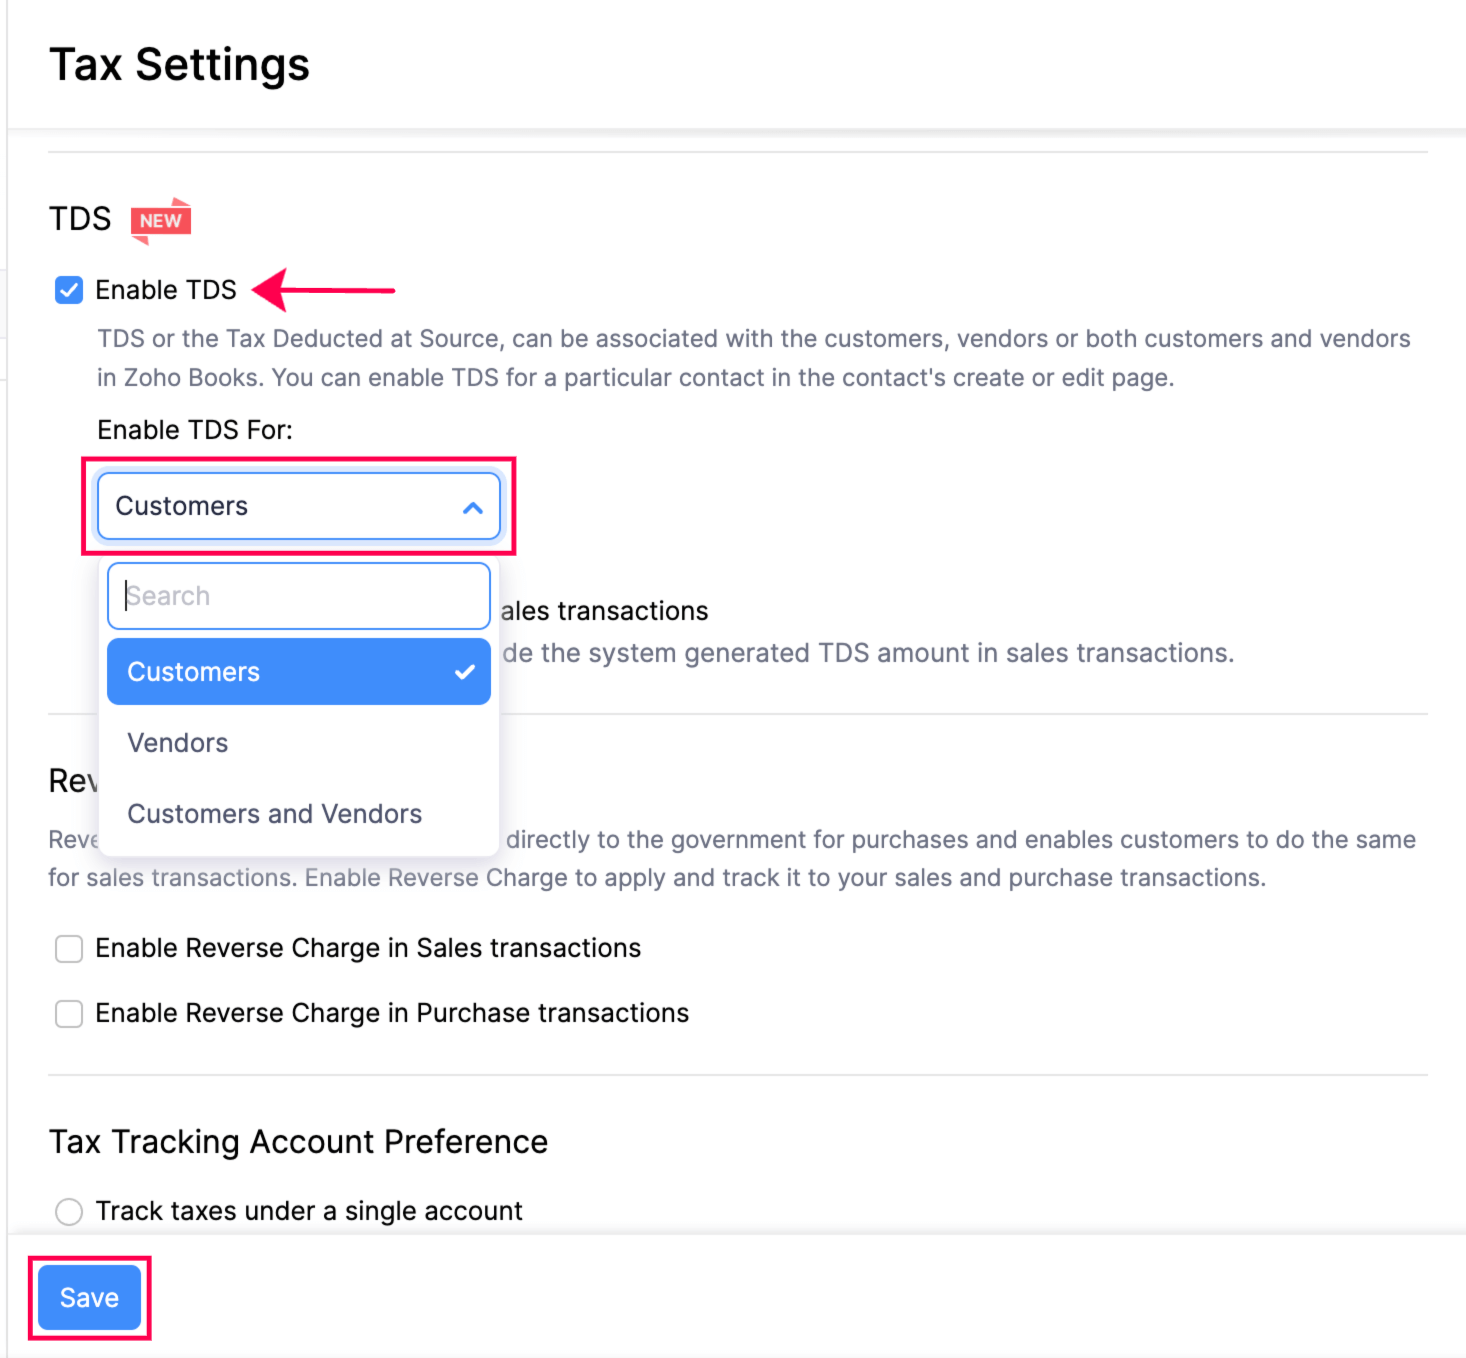Check Enable Reverse Charge in Purchase transactions
The height and width of the screenshot is (1358, 1466).
69,1013
